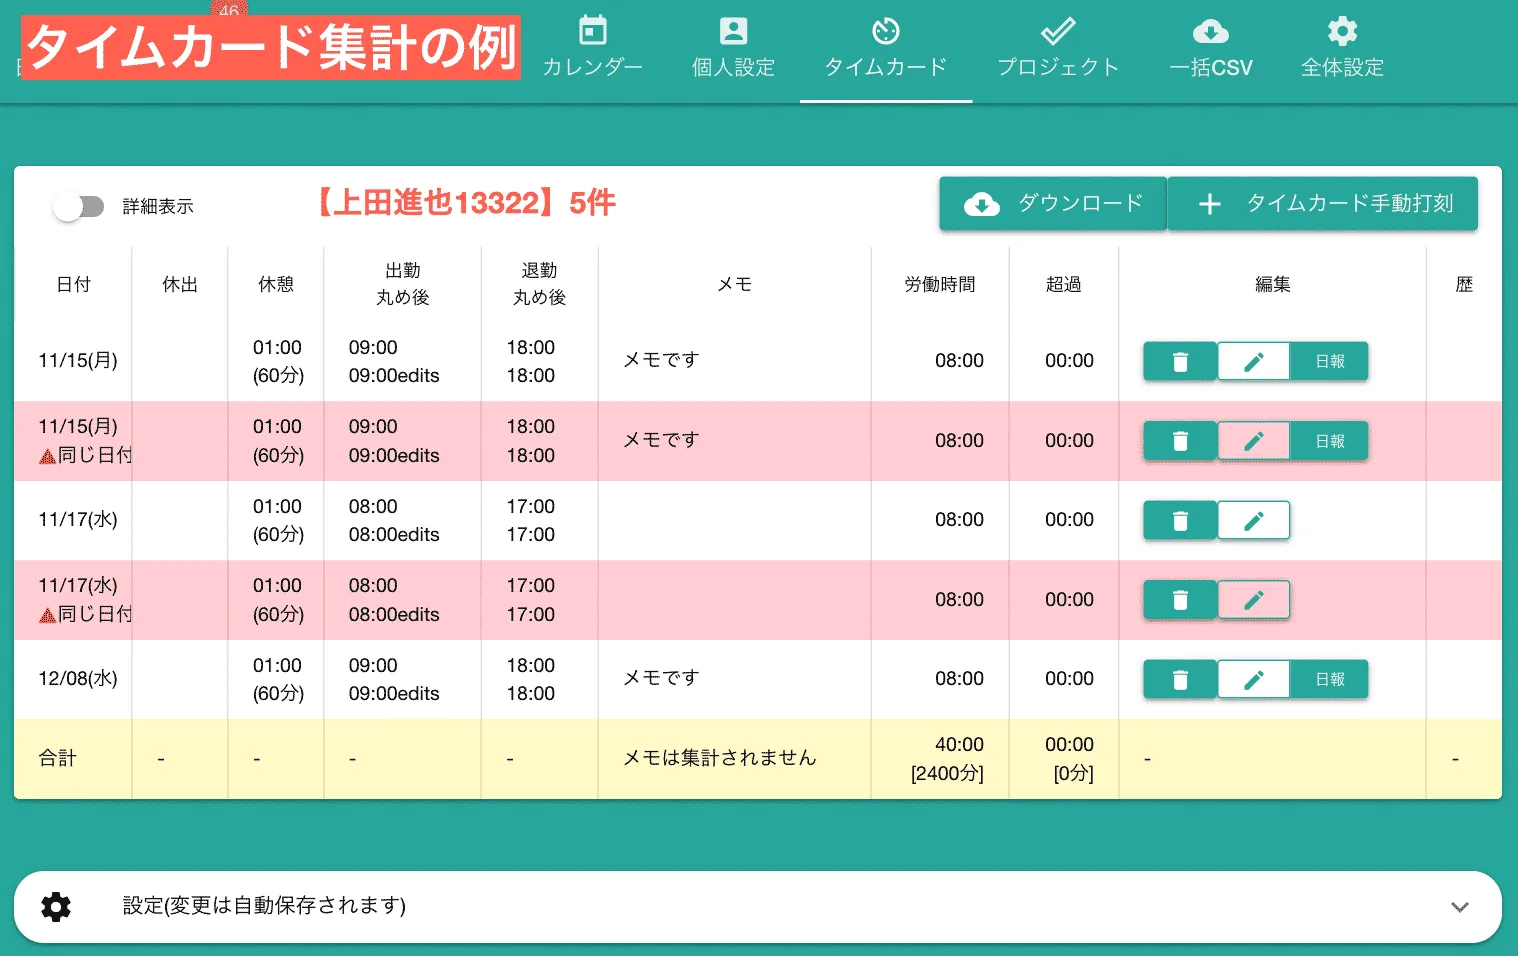This screenshot has height=956, width=1518.
Task: Open 全体設定 via the gear icon
Action: [1341, 31]
